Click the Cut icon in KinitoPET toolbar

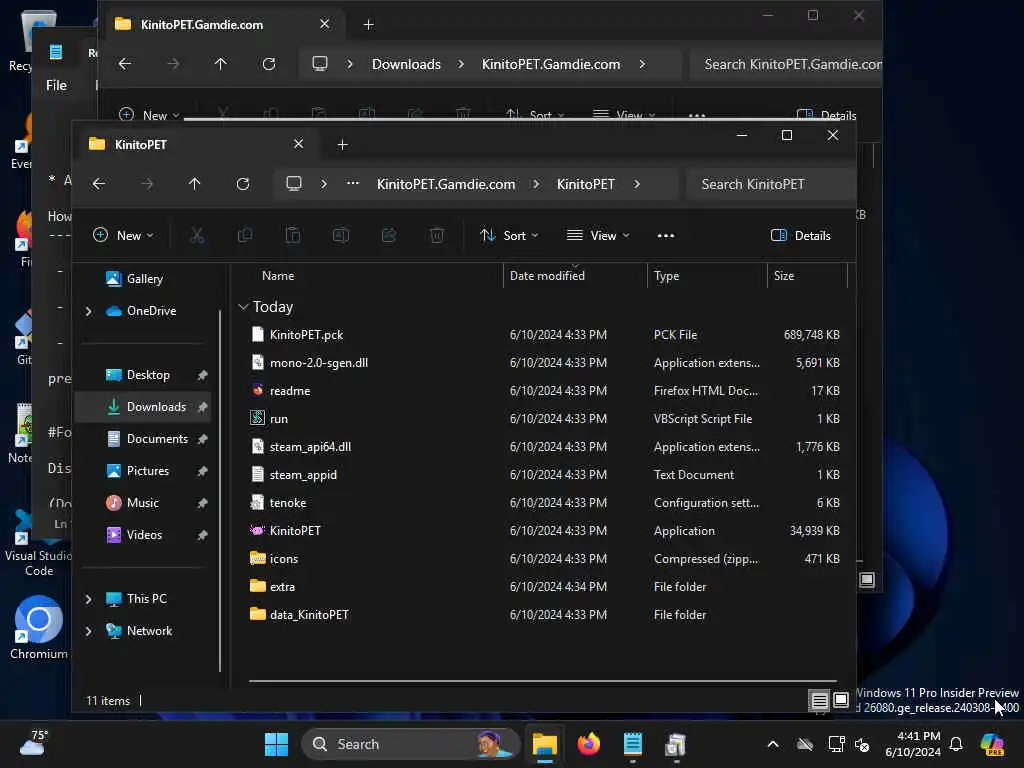tap(197, 235)
